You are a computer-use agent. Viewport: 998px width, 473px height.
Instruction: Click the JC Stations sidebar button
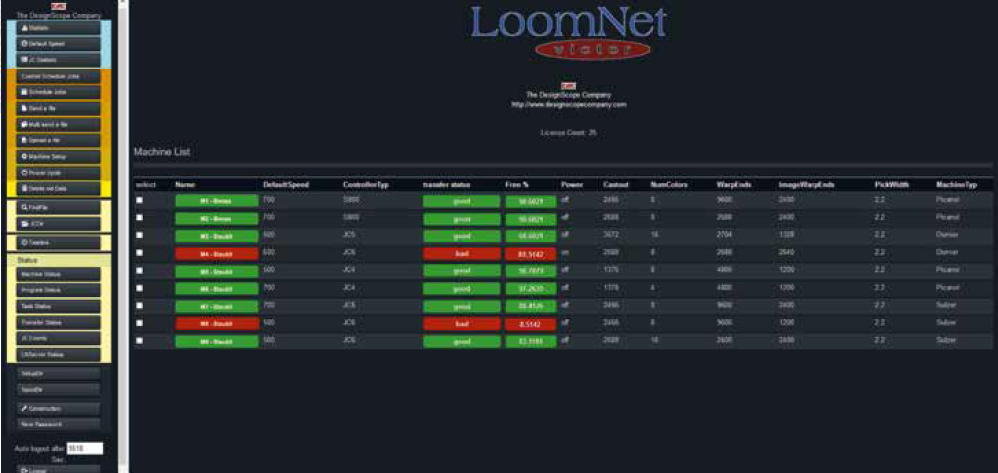pyautogui.click(x=59, y=60)
